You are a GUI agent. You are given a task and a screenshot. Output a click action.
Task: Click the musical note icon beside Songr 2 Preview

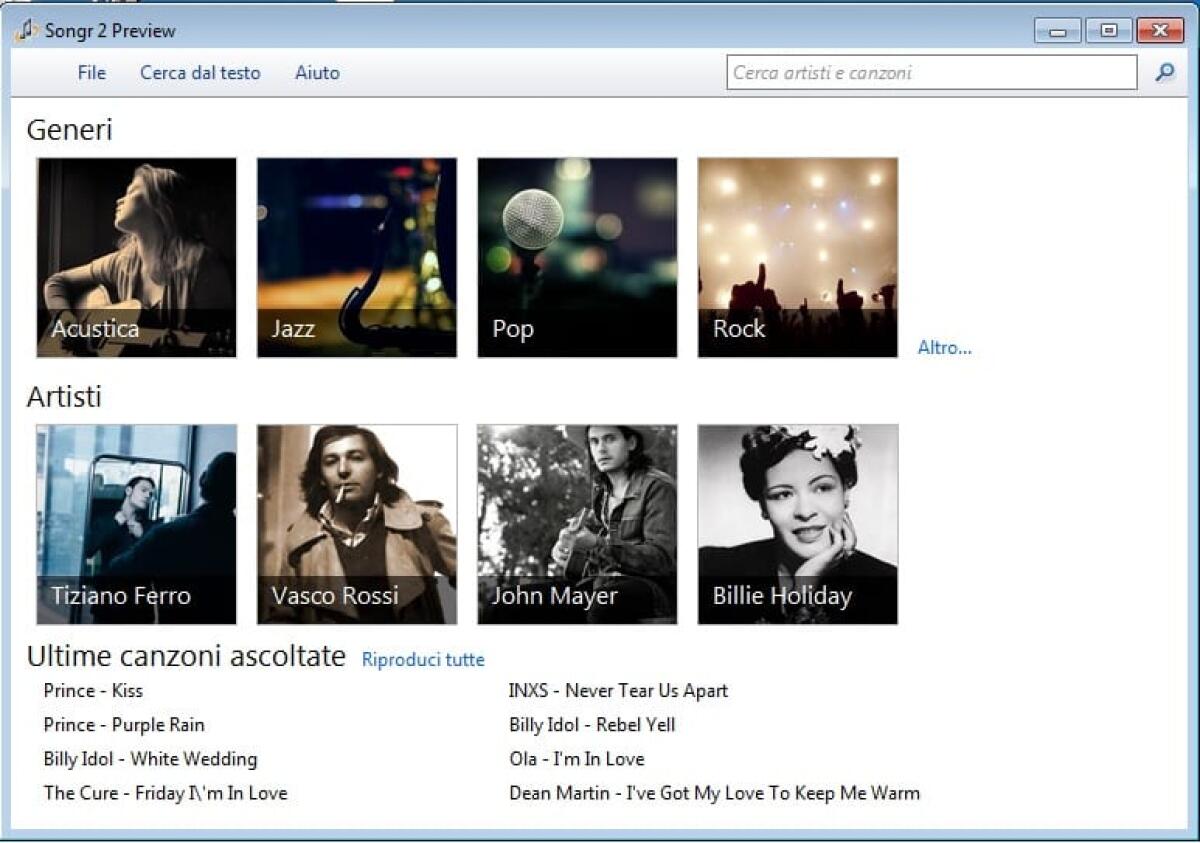coord(24,29)
